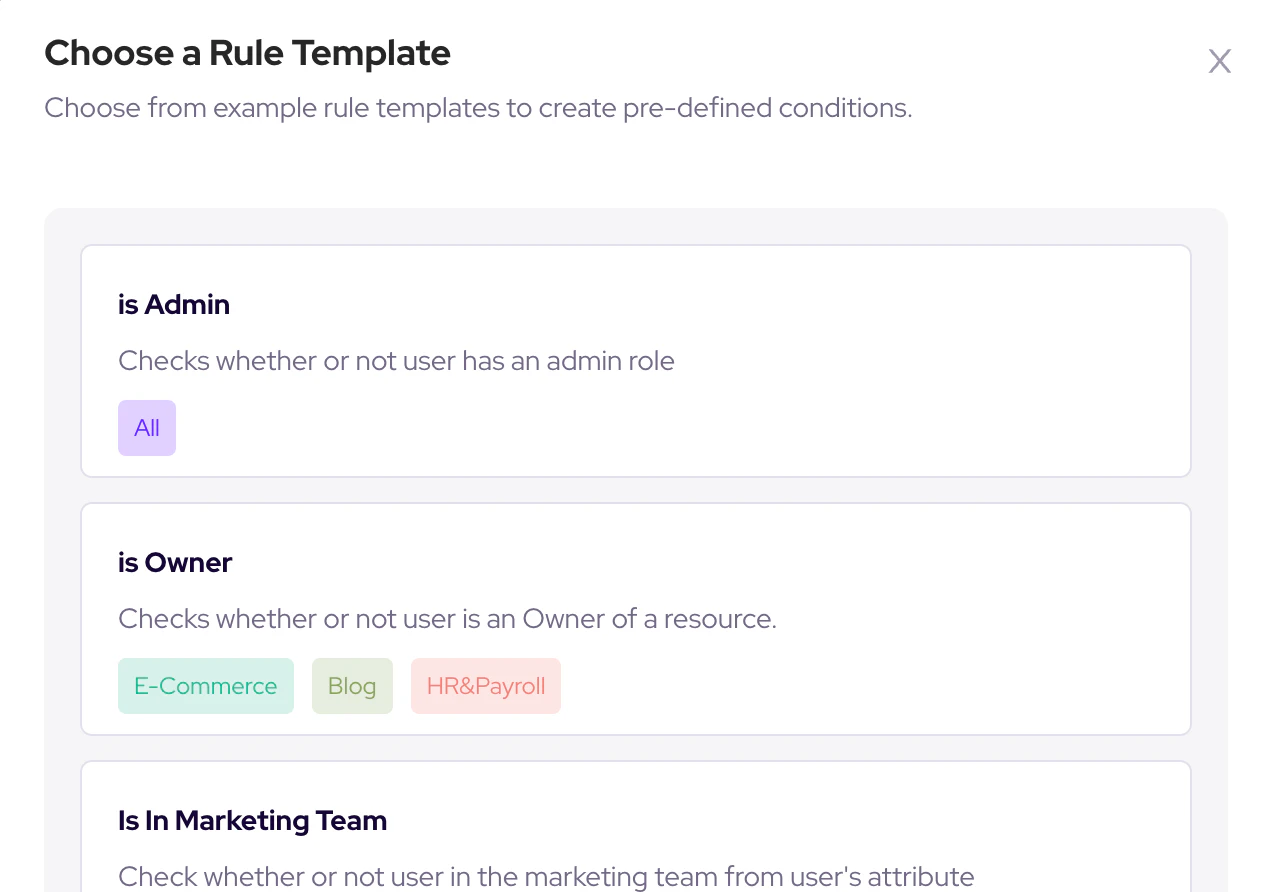Click the marketing team attribute description

(546, 876)
